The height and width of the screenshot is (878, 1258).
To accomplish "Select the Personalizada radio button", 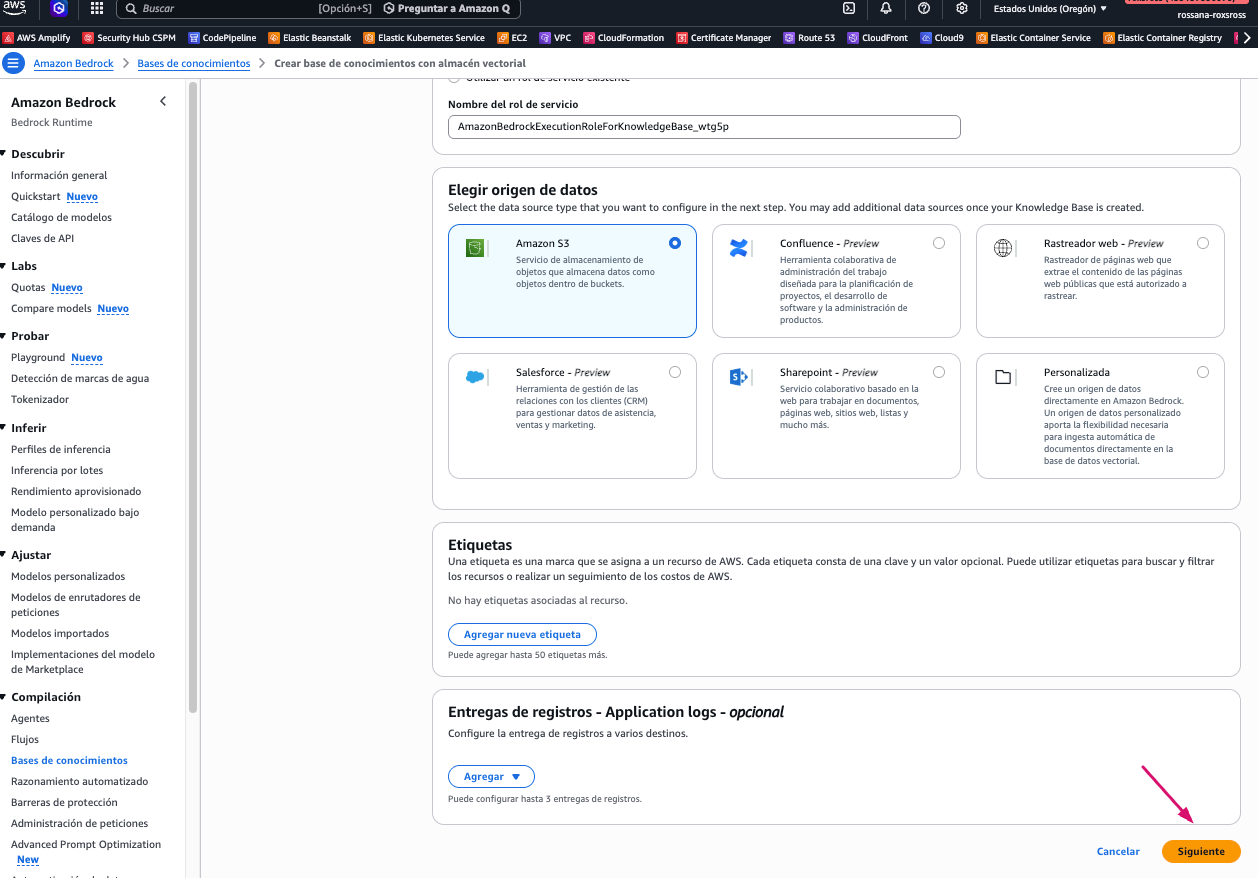I will pos(1202,372).
